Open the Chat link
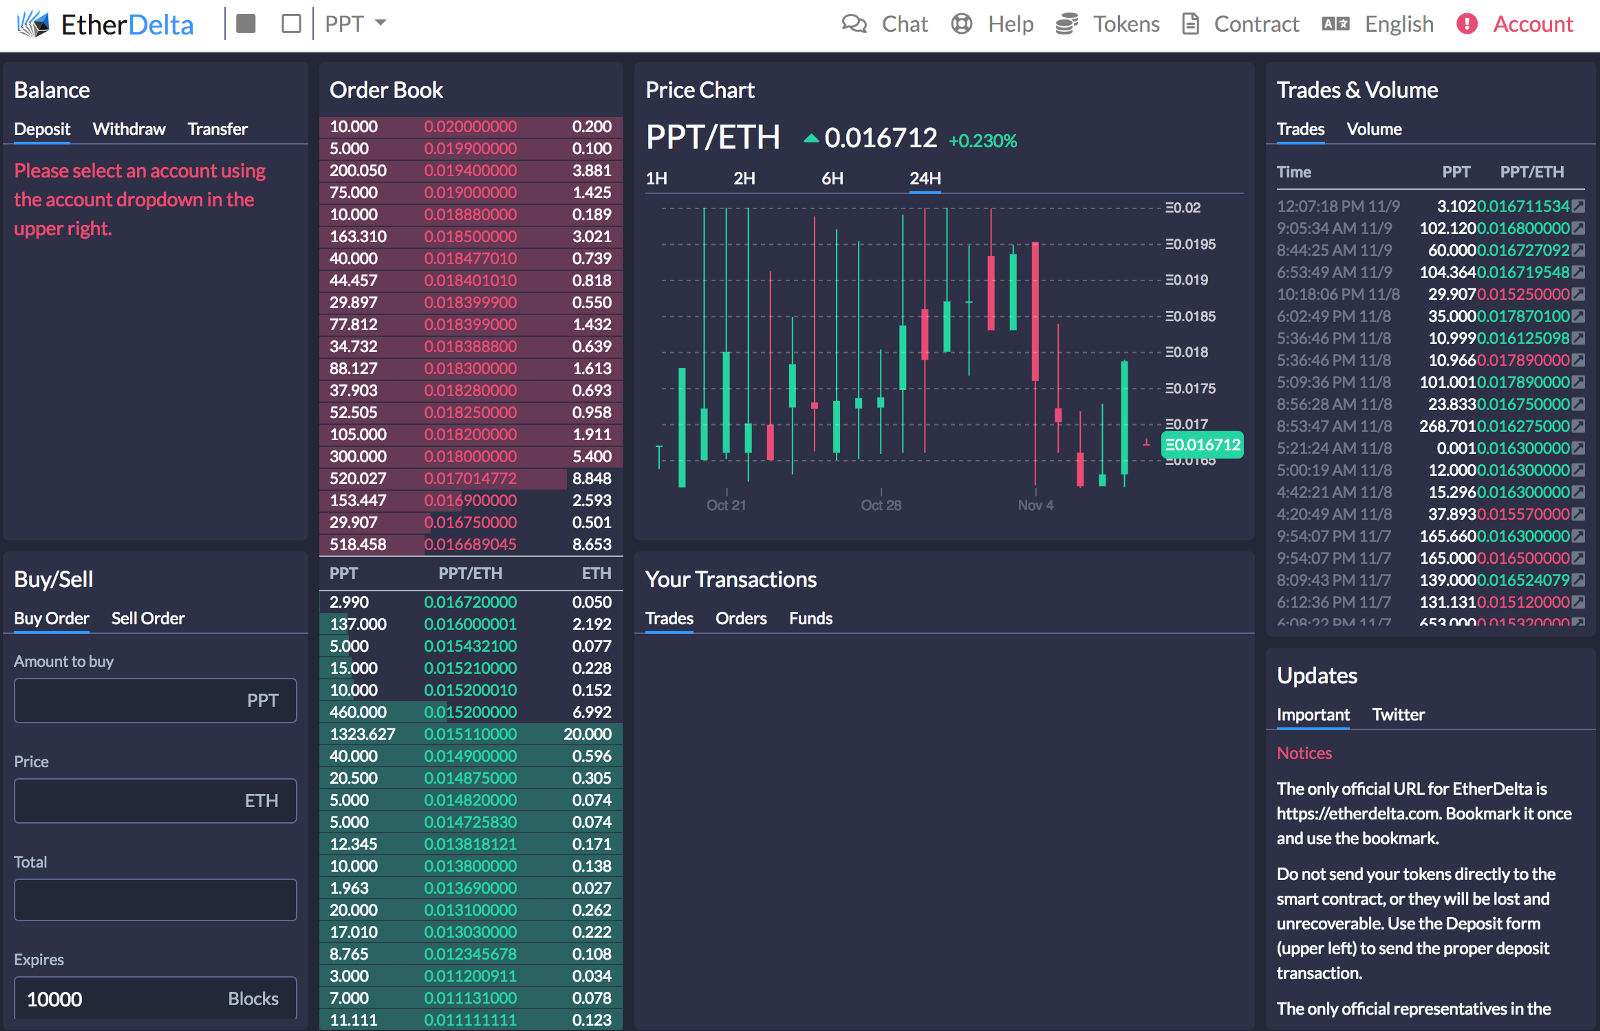Screen dimensions: 1600x1031 905,24
